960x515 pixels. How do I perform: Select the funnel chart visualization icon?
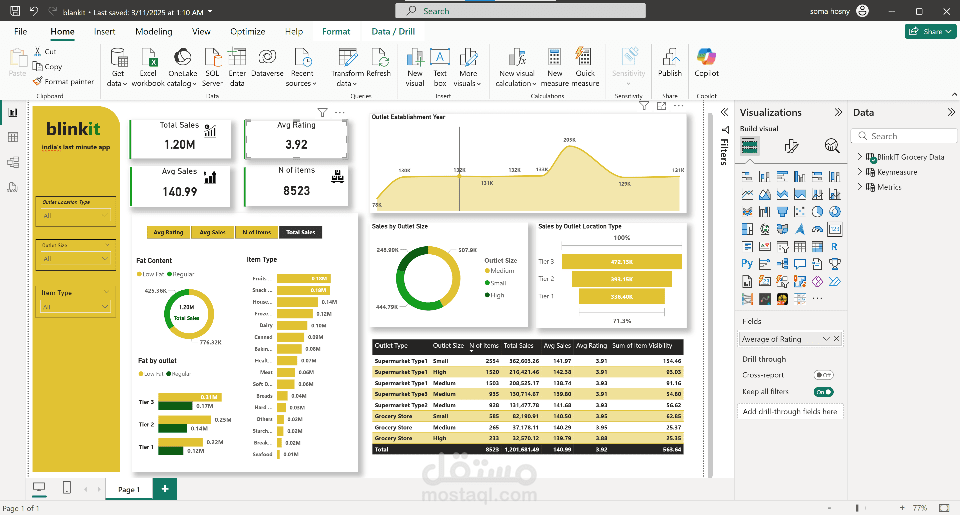click(x=782, y=212)
